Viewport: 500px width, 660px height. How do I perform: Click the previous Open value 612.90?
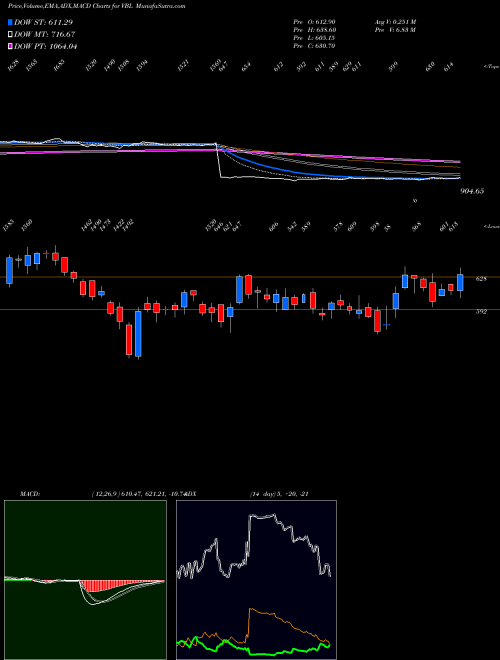[x=326, y=21]
